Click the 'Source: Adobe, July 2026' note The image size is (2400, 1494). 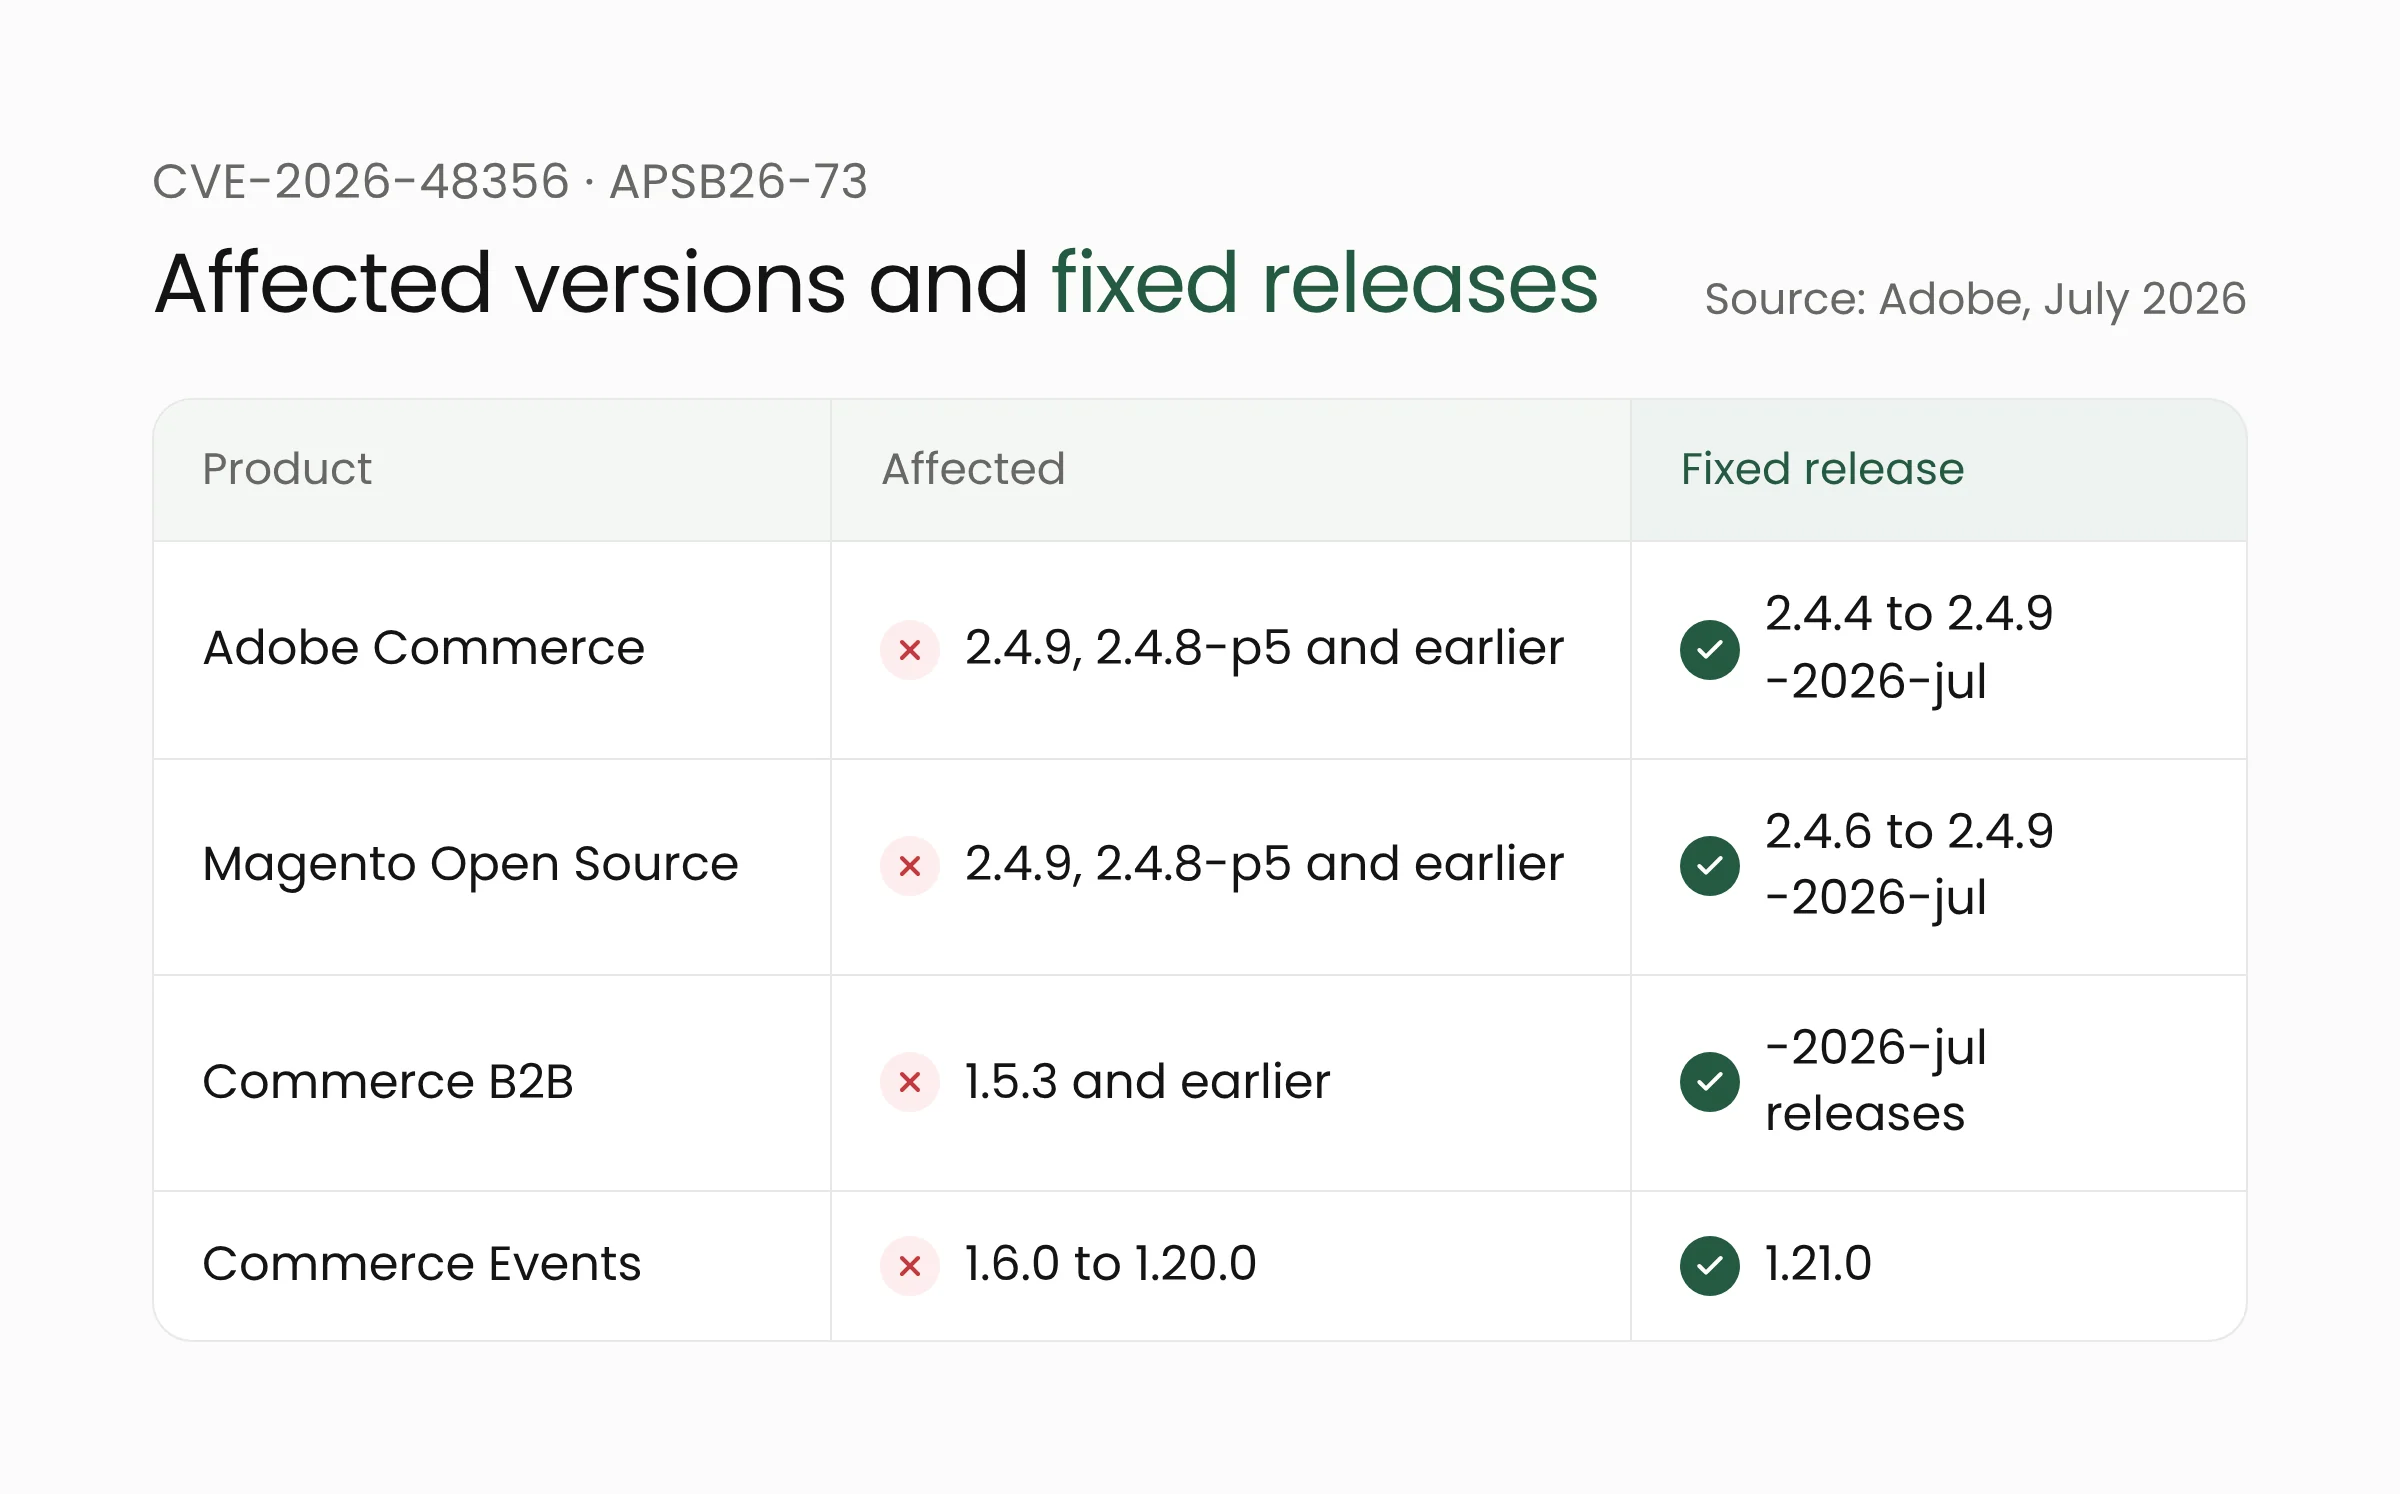coord(1975,299)
